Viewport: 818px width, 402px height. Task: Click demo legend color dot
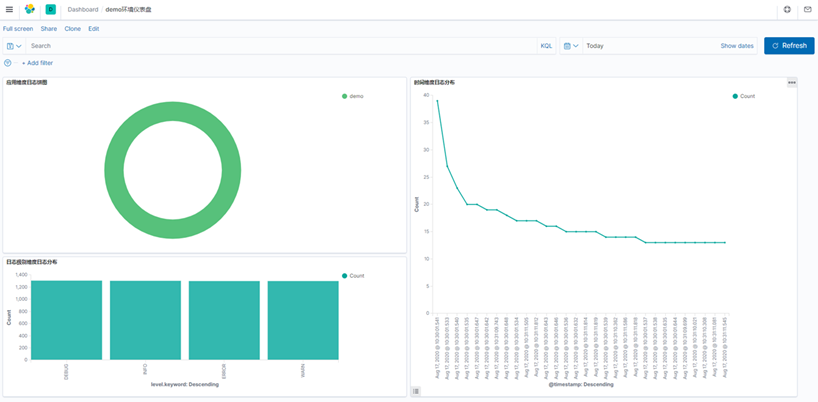pos(344,96)
